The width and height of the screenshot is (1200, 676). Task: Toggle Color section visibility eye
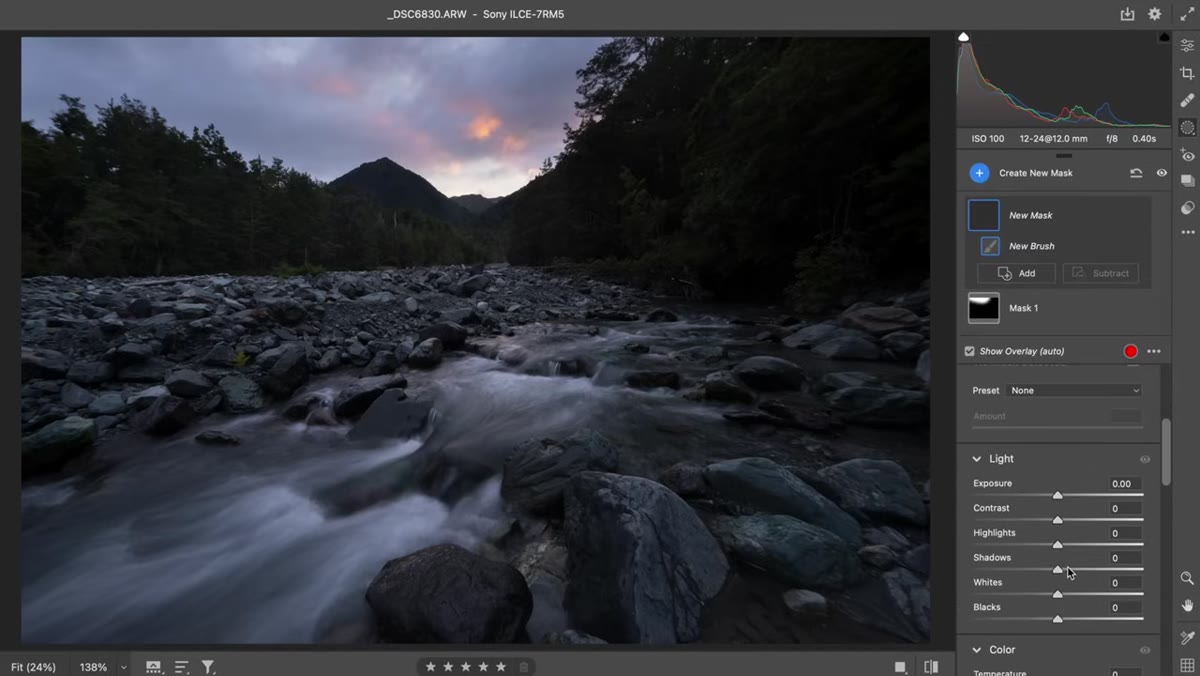(1145, 650)
